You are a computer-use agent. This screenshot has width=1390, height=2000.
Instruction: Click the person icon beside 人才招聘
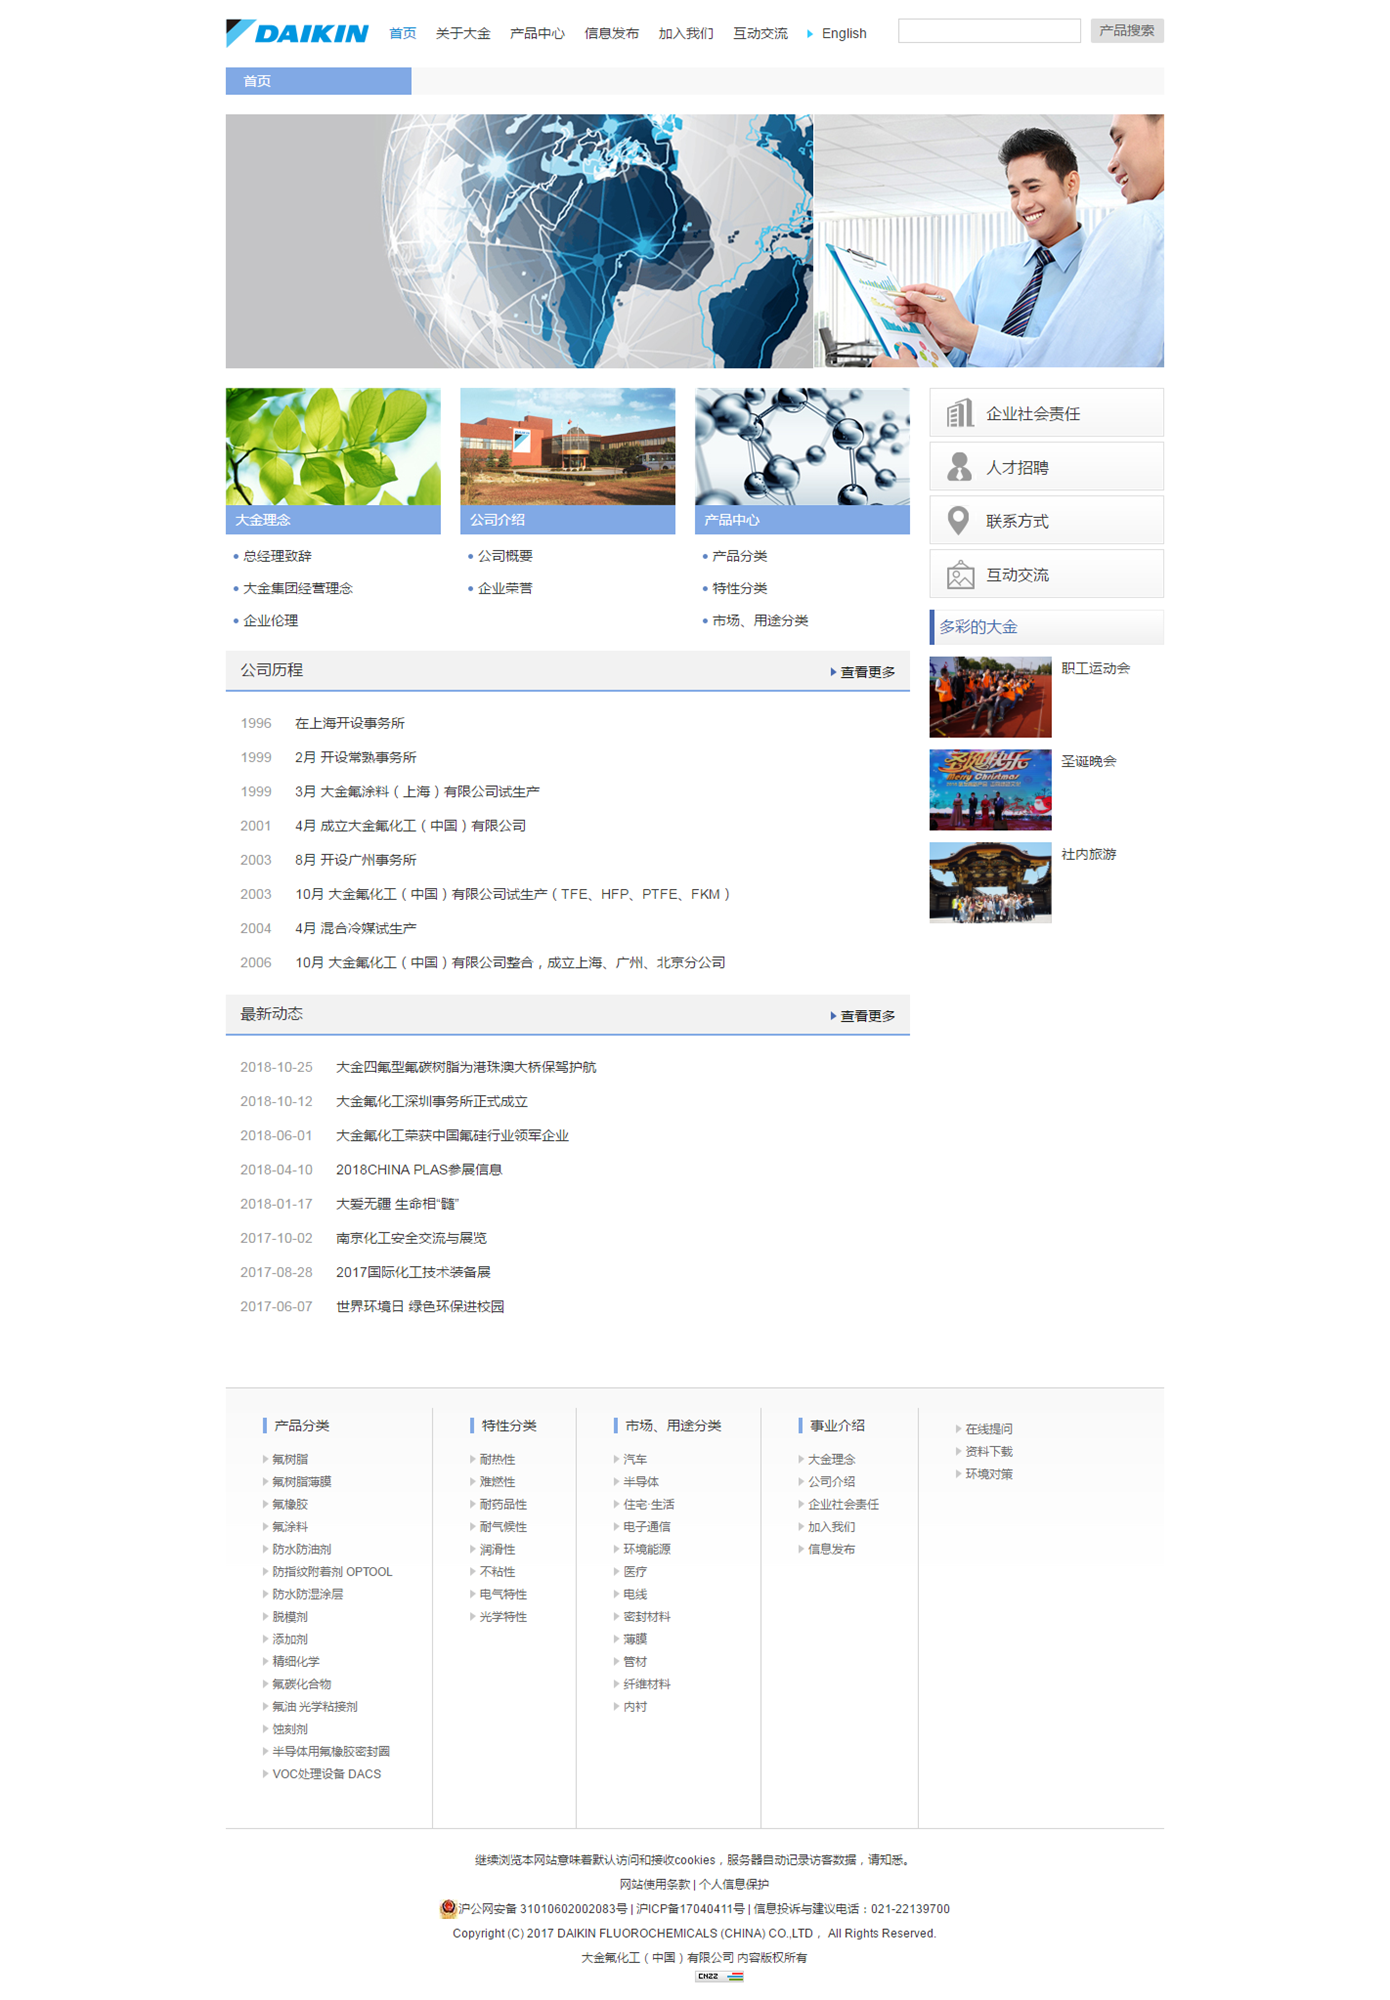[960, 467]
